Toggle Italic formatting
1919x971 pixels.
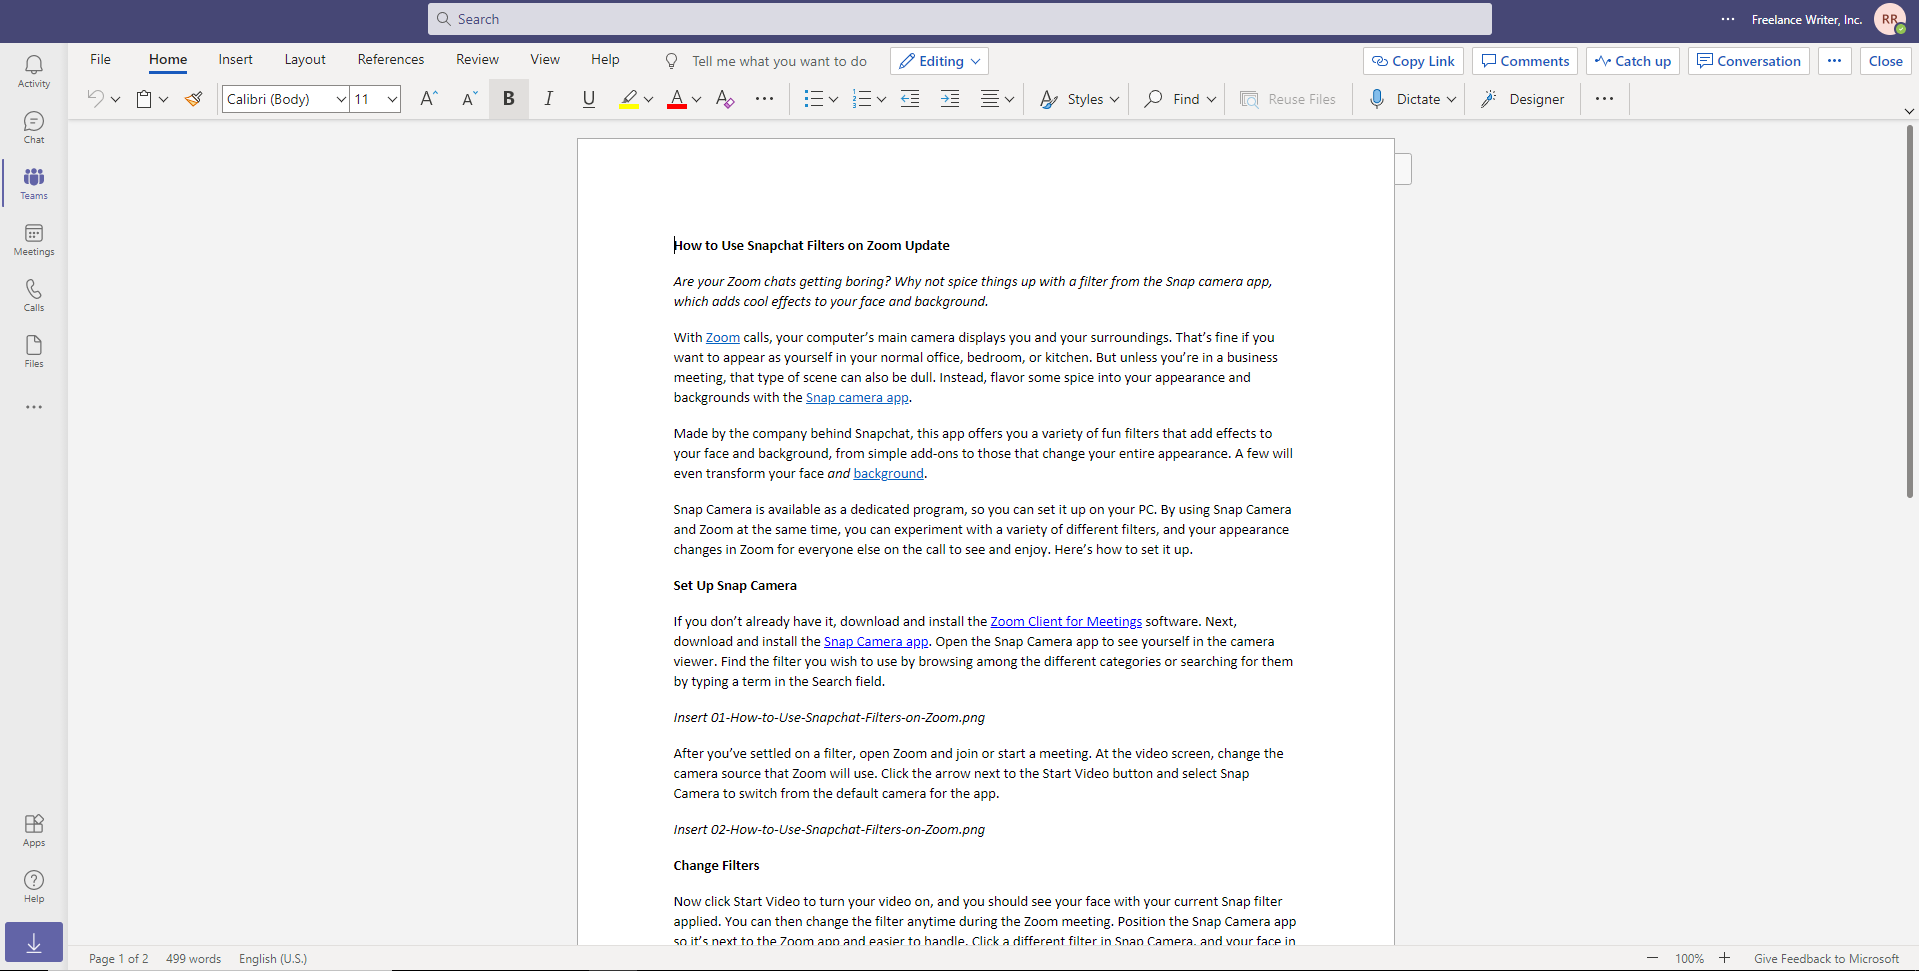548,98
